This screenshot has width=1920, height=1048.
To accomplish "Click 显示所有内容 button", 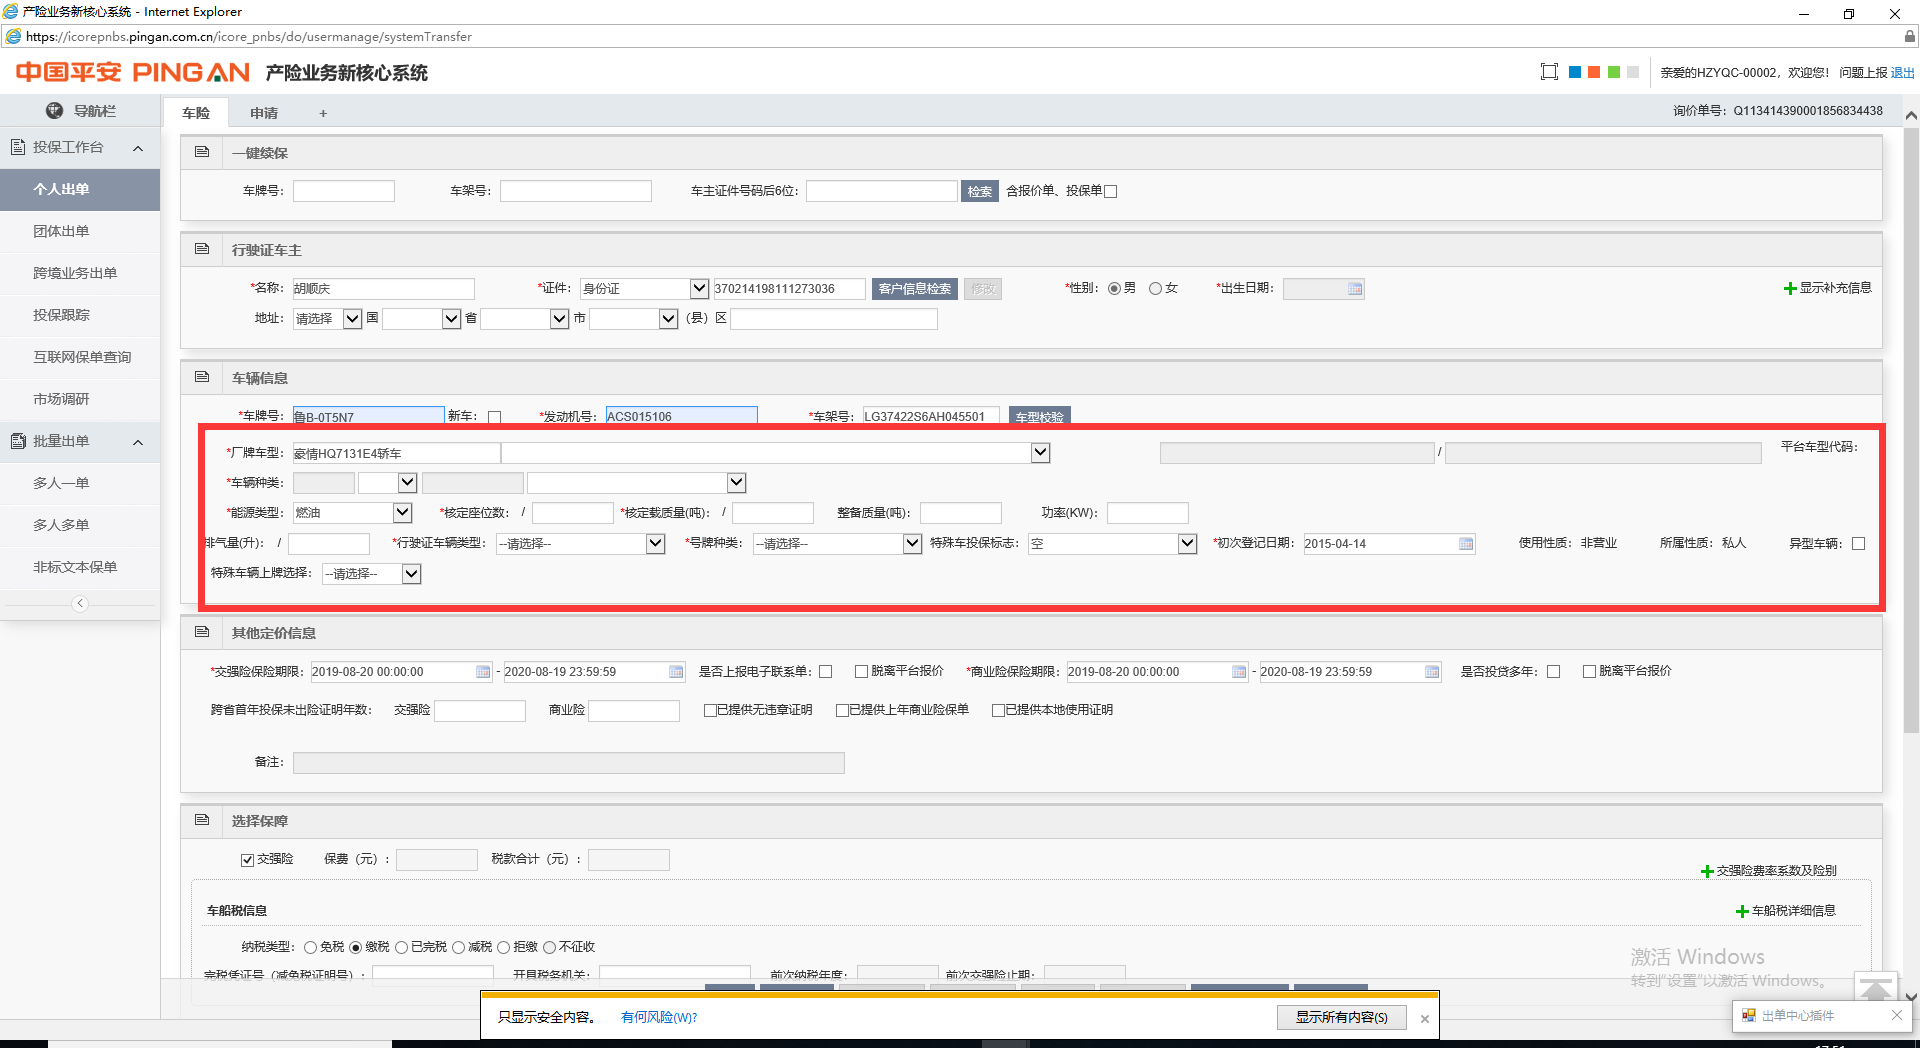I will pyautogui.click(x=1342, y=1017).
